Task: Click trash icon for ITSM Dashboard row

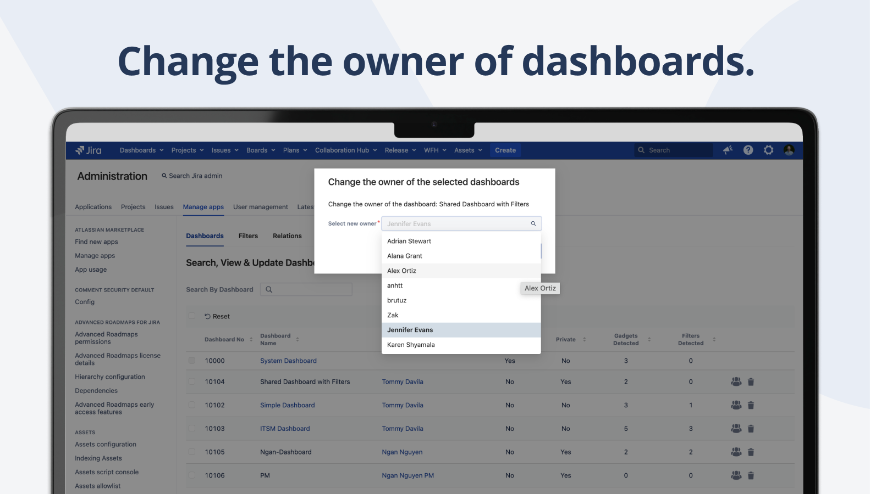Action: pyautogui.click(x=751, y=429)
